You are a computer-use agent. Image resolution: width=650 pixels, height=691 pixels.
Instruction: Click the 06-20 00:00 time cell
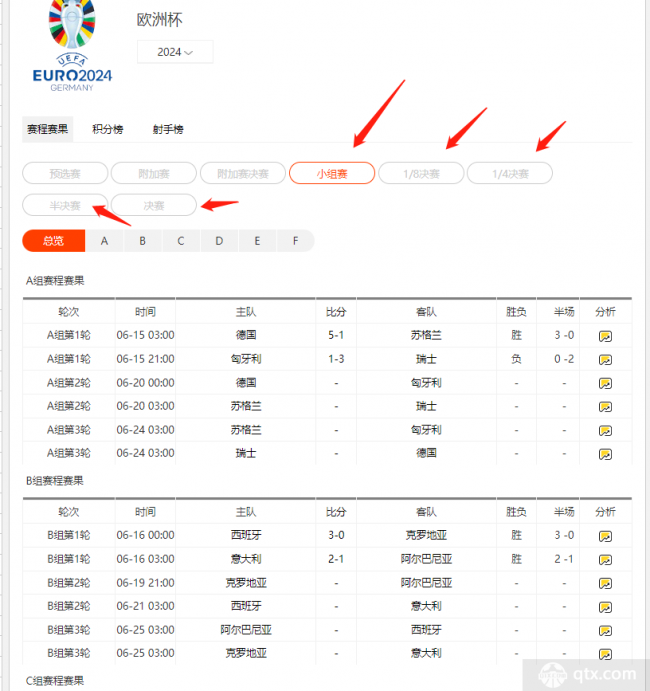[x=145, y=383]
